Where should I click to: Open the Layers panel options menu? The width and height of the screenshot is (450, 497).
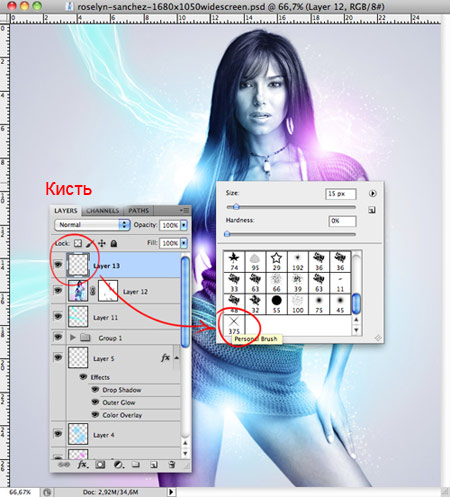point(184,210)
